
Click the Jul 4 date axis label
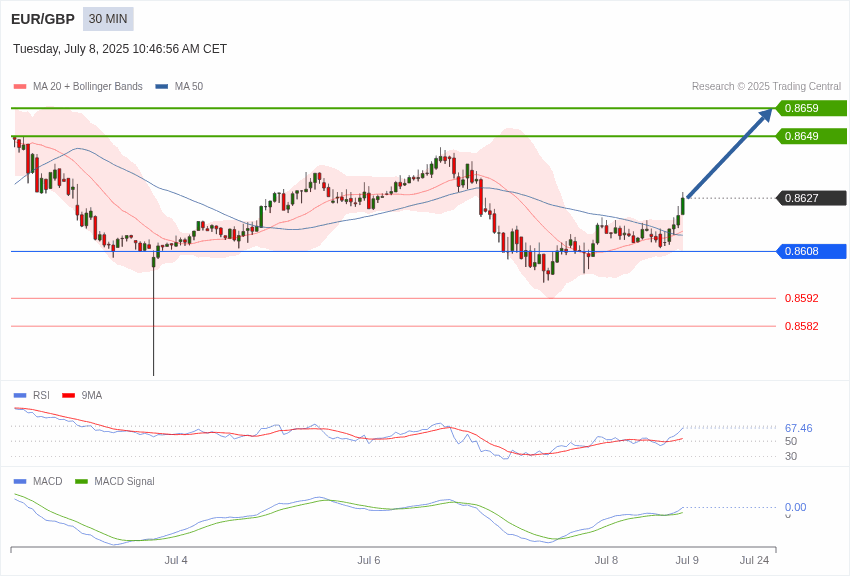click(176, 560)
